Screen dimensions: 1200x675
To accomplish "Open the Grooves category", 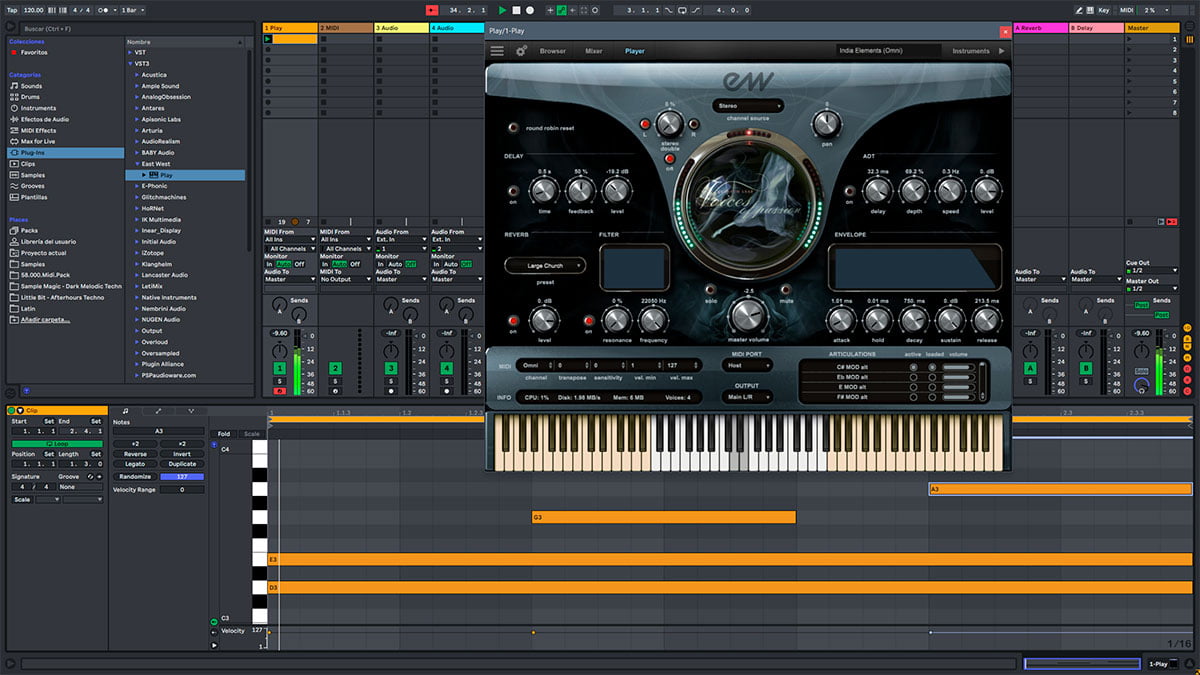I will pos(32,186).
